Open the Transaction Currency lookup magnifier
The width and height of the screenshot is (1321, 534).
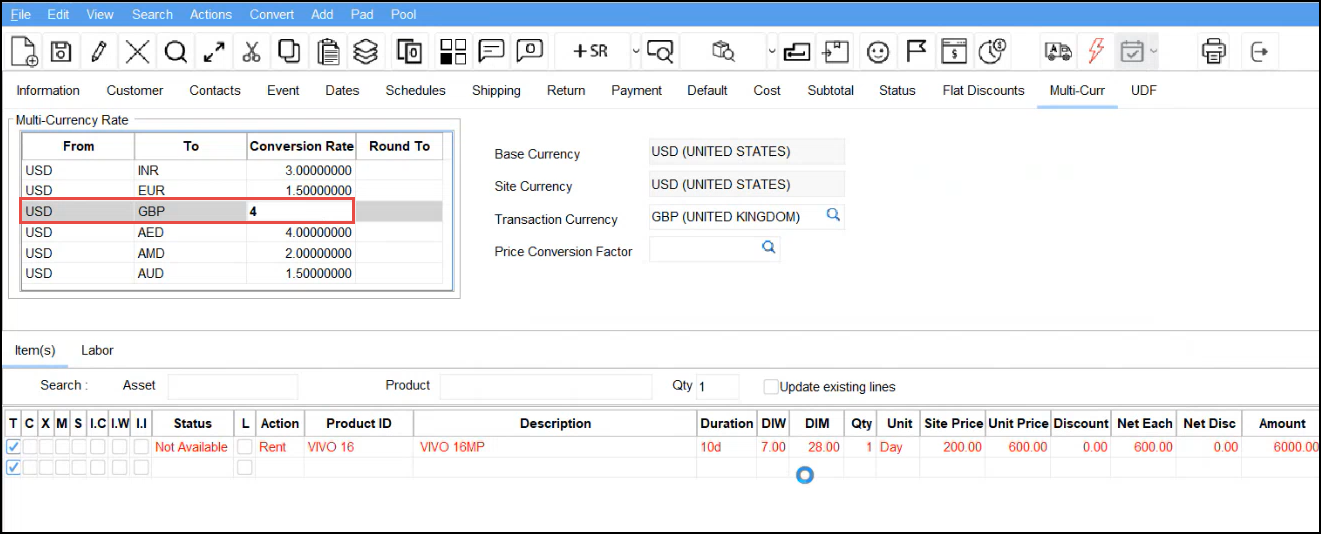coord(832,215)
